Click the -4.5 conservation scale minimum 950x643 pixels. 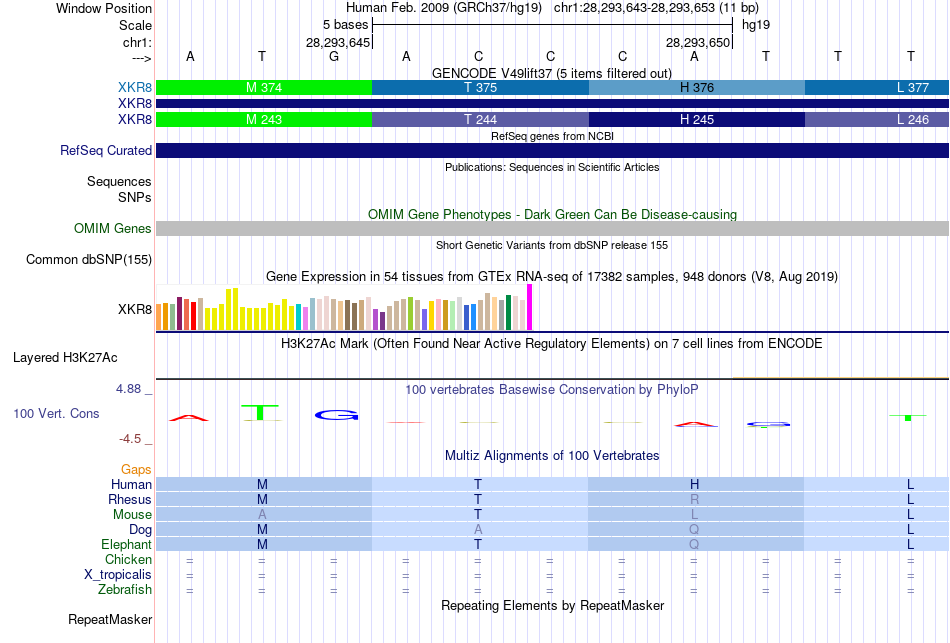pyautogui.click(x=130, y=439)
